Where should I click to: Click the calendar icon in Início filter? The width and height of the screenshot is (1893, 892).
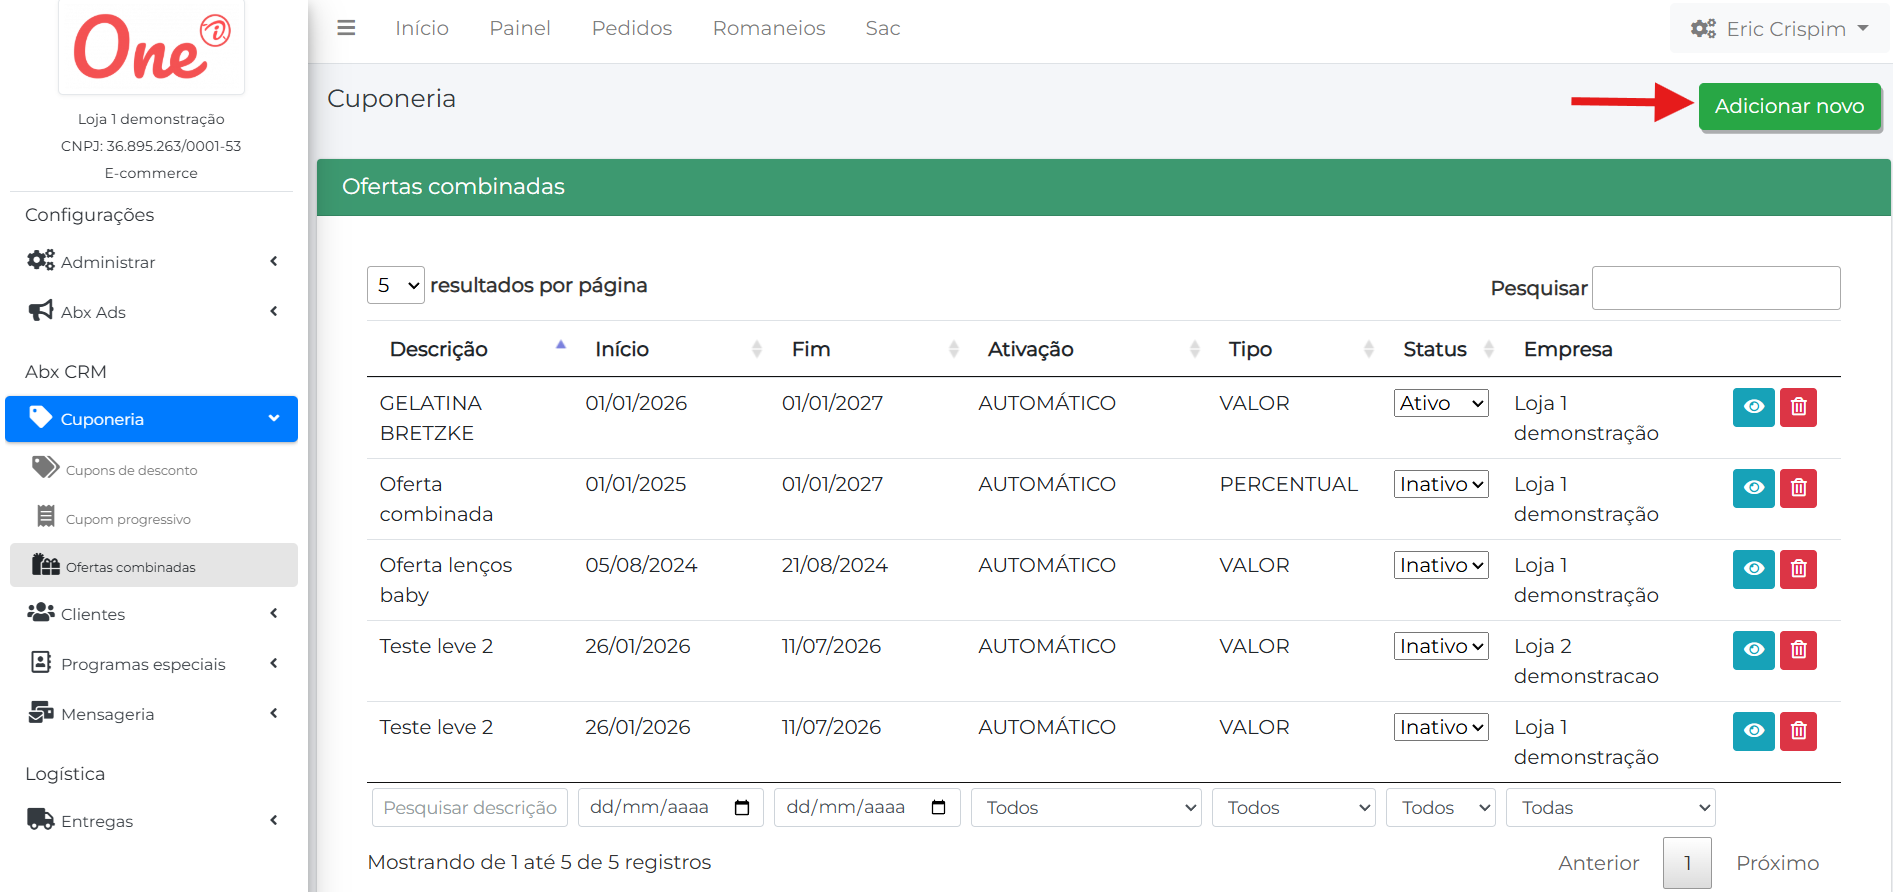(x=742, y=808)
